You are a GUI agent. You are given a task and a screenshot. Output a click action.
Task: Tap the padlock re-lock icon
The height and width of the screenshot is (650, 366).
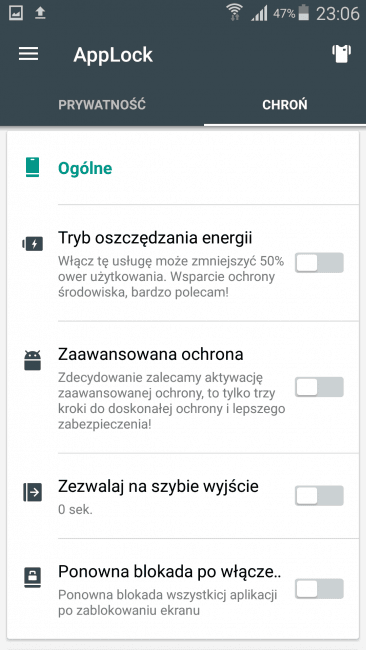pyautogui.click(x=32, y=578)
